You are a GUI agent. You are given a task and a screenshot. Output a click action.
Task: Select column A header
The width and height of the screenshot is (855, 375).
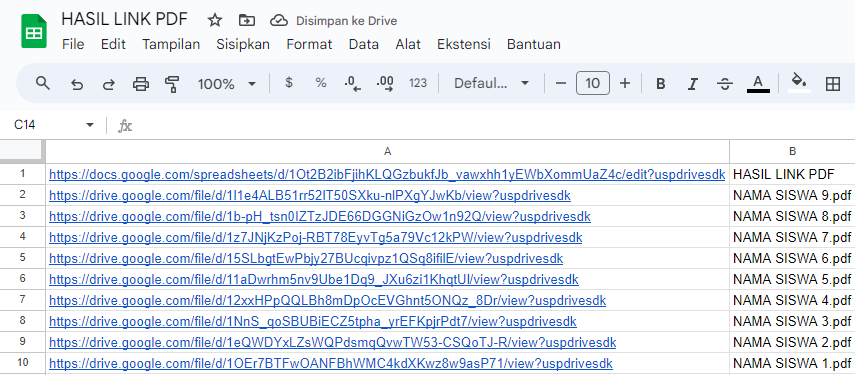tap(388, 151)
